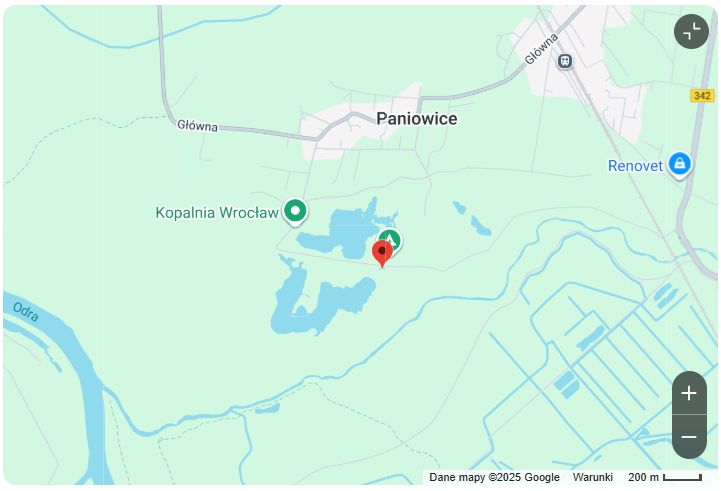Zoom in with the plus button

tap(689, 394)
